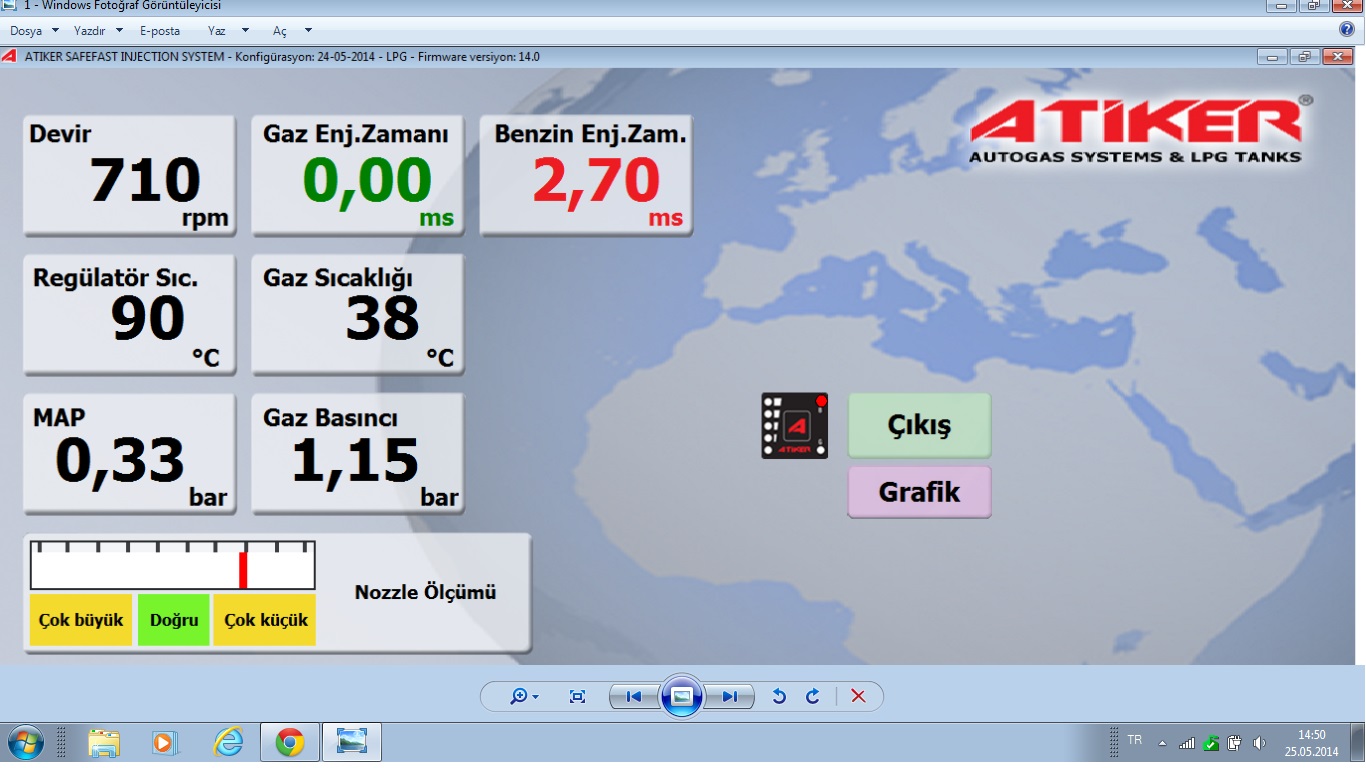Image resolution: width=1366 pixels, height=768 pixels.
Task: Open the Yazdır print menu
Action: click(x=98, y=31)
